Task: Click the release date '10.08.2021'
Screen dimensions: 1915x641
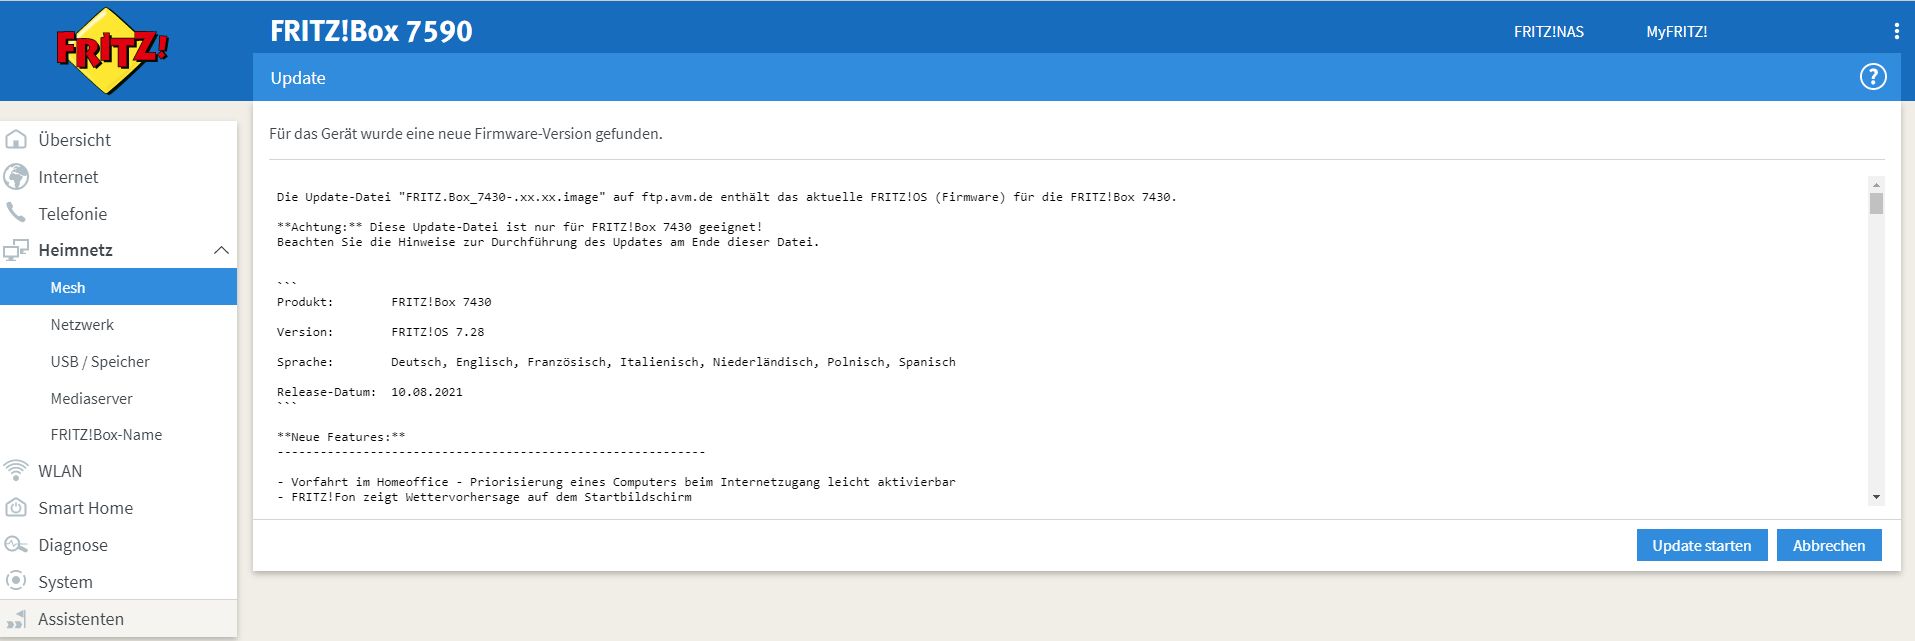Action: click(x=426, y=392)
